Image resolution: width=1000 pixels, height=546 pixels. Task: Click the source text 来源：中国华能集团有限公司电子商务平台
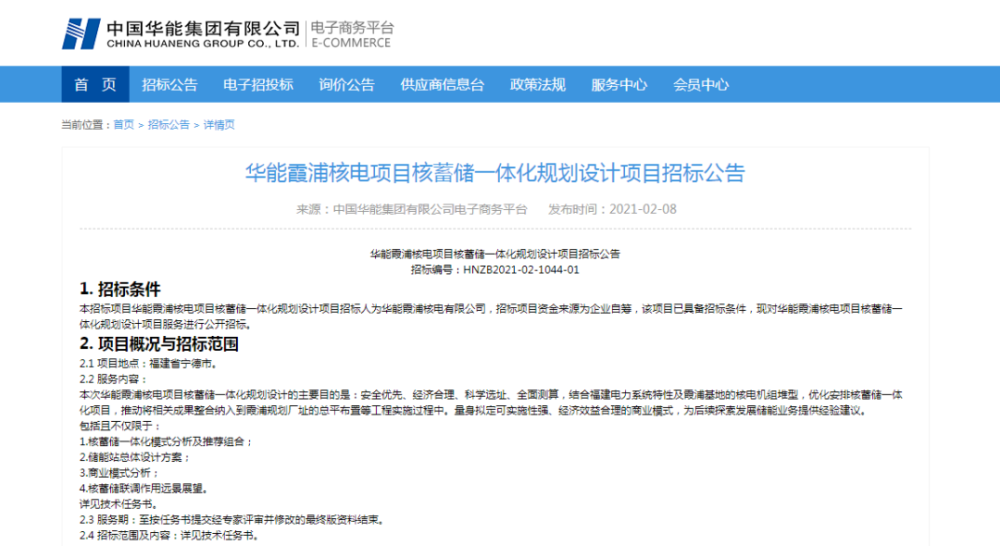[412, 209]
